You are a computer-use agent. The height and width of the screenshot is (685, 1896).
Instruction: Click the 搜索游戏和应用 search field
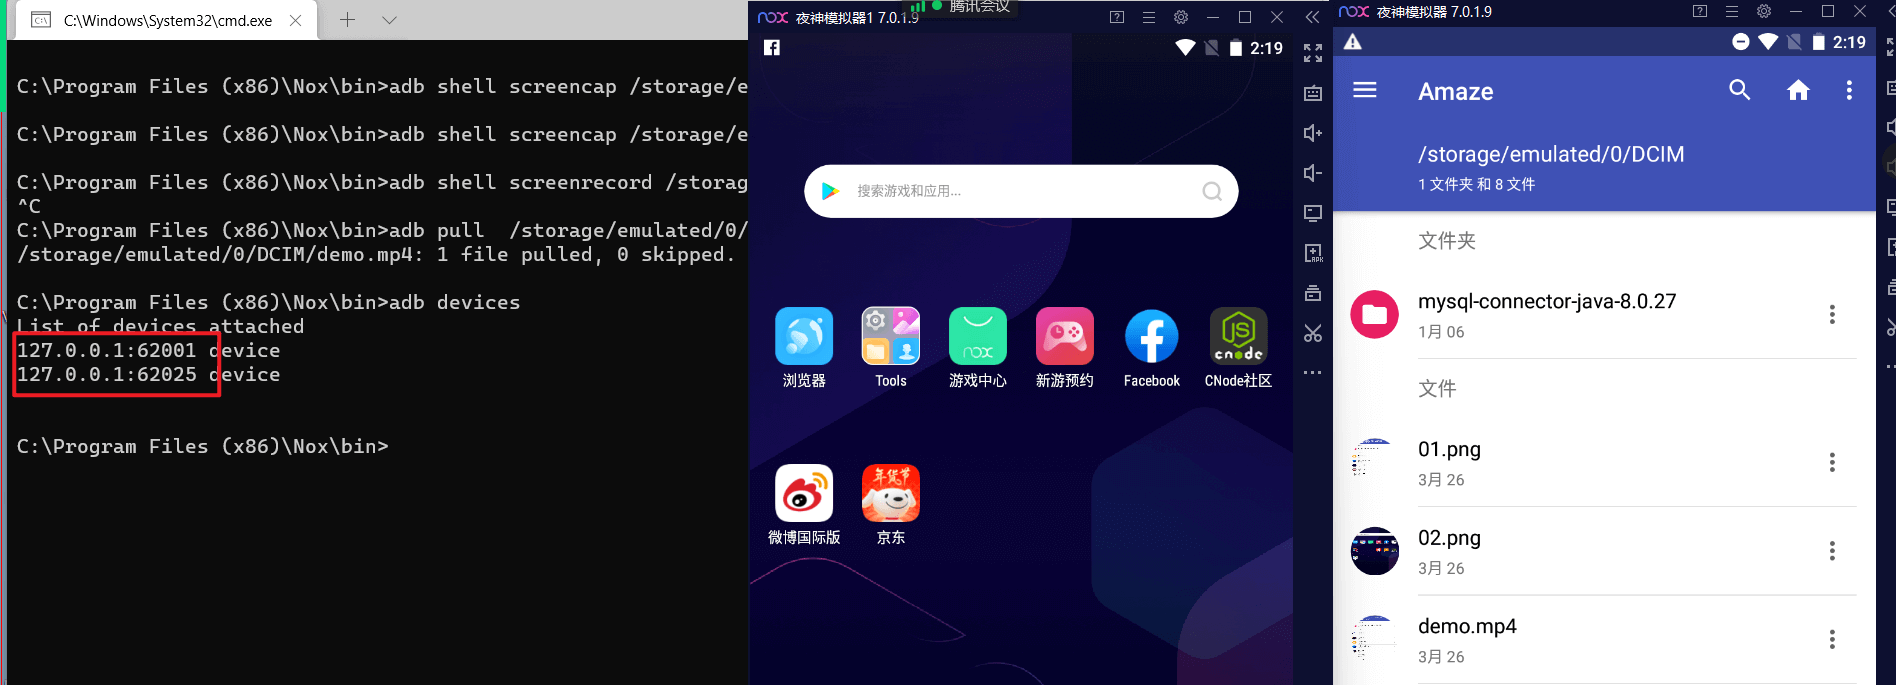point(1021,191)
